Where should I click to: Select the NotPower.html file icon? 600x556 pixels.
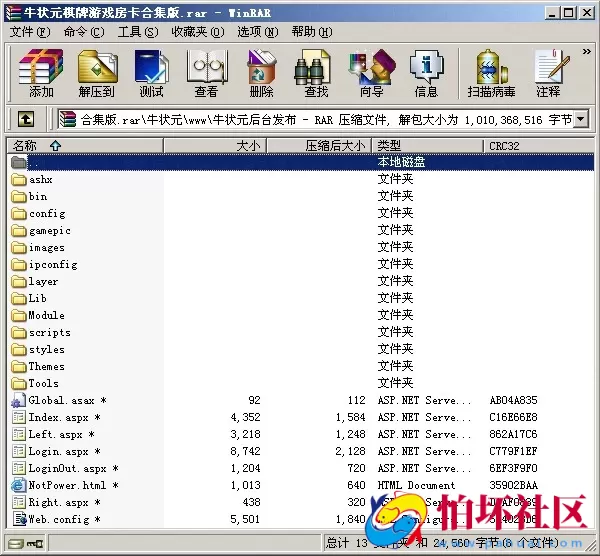tap(18, 486)
